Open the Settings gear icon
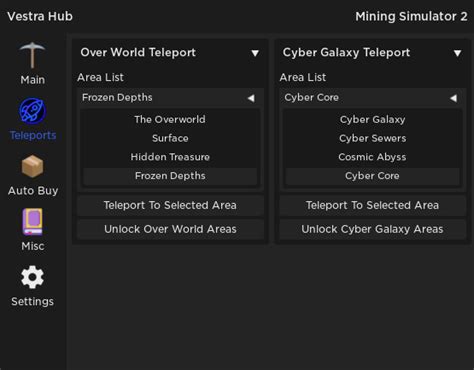The height and width of the screenshot is (370, 474). pos(32,277)
